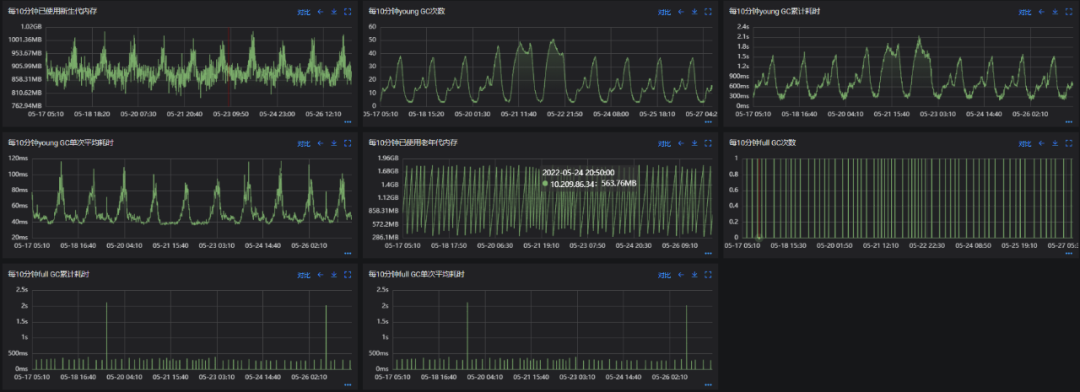Open the ellipsis menu of young GC次数 panel
Image resolution: width=1080 pixels, height=392 pixels.
coord(708,122)
